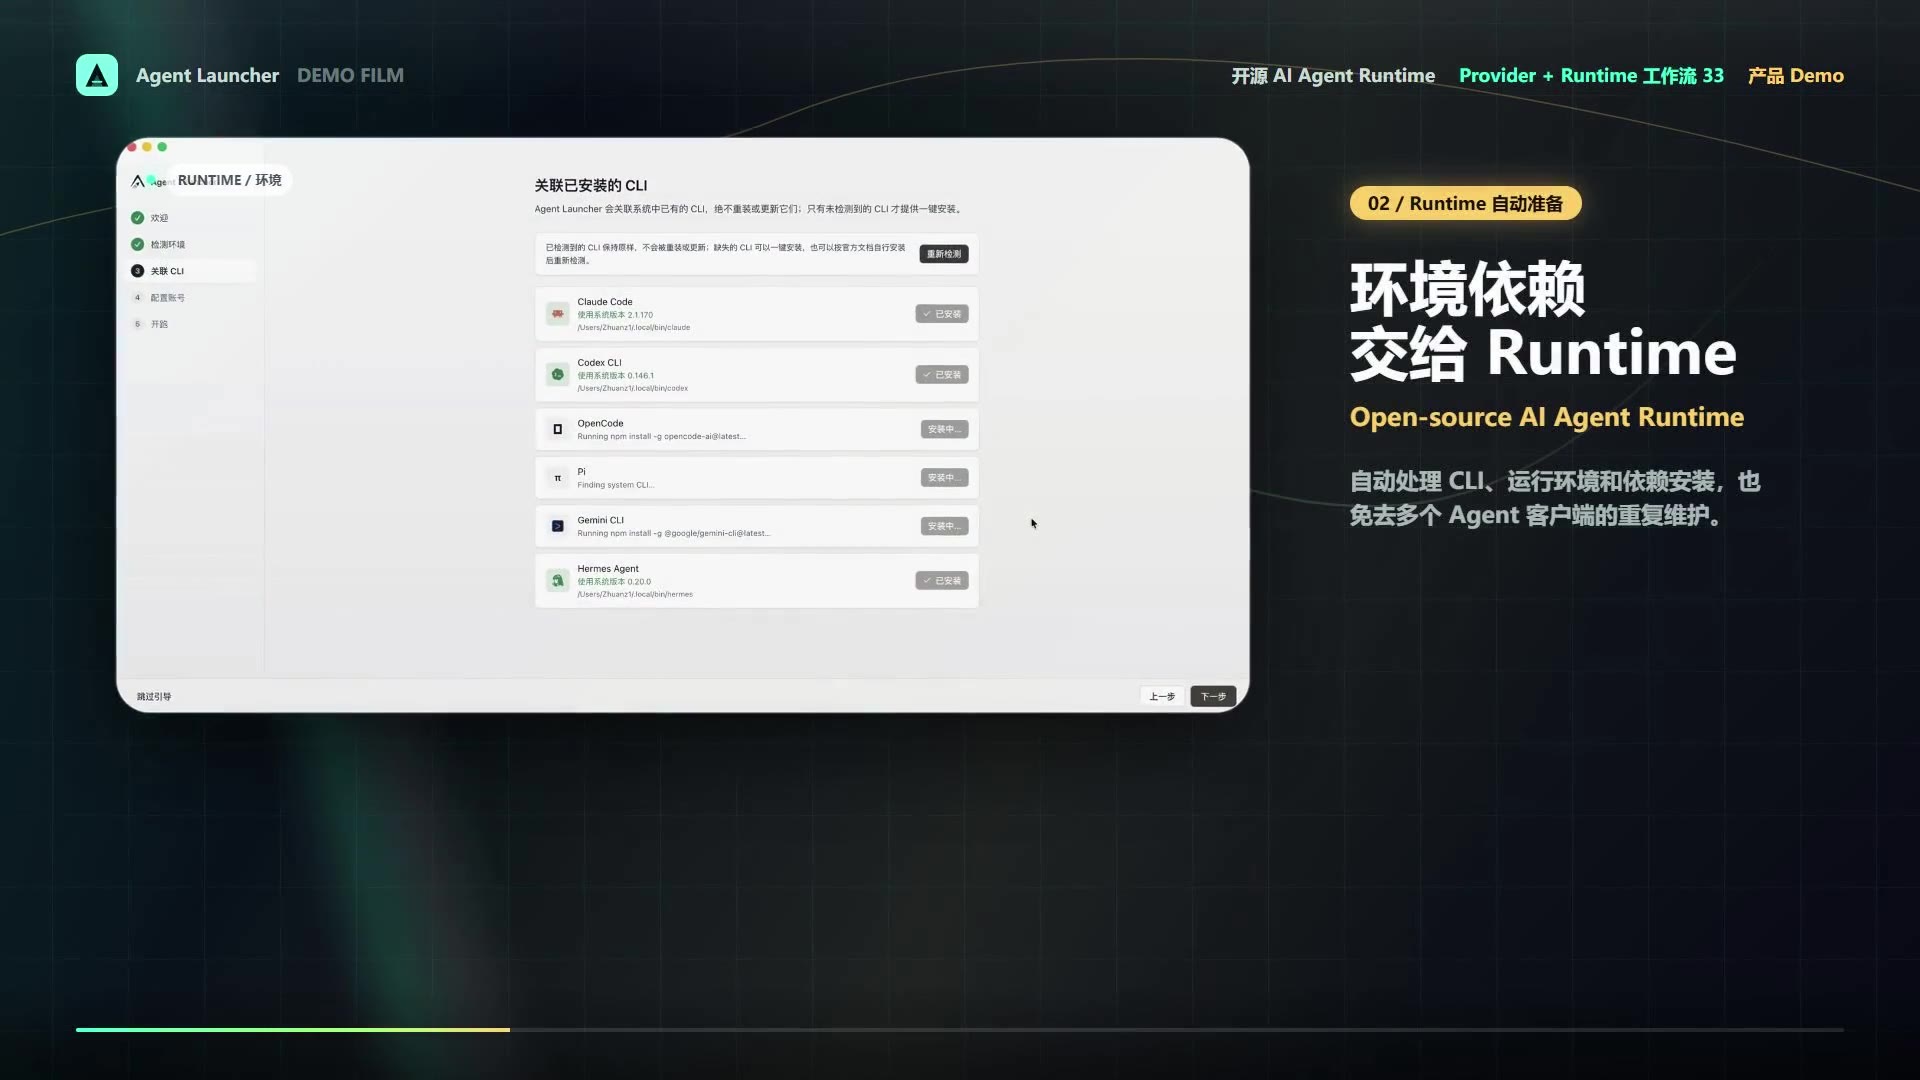This screenshot has height=1080, width=1920.
Task: Click the OpenCode app icon
Action: [x=558, y=429]
